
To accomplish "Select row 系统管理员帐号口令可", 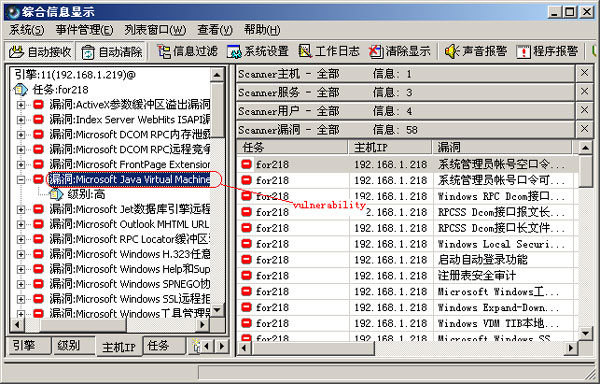I will click(407, 181).
